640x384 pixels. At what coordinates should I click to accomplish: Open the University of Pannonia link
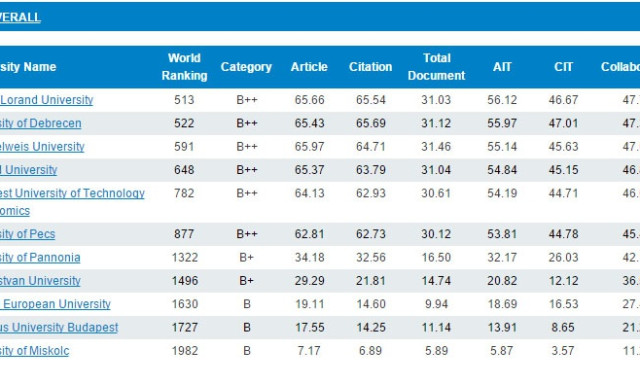tap(40, 257)
